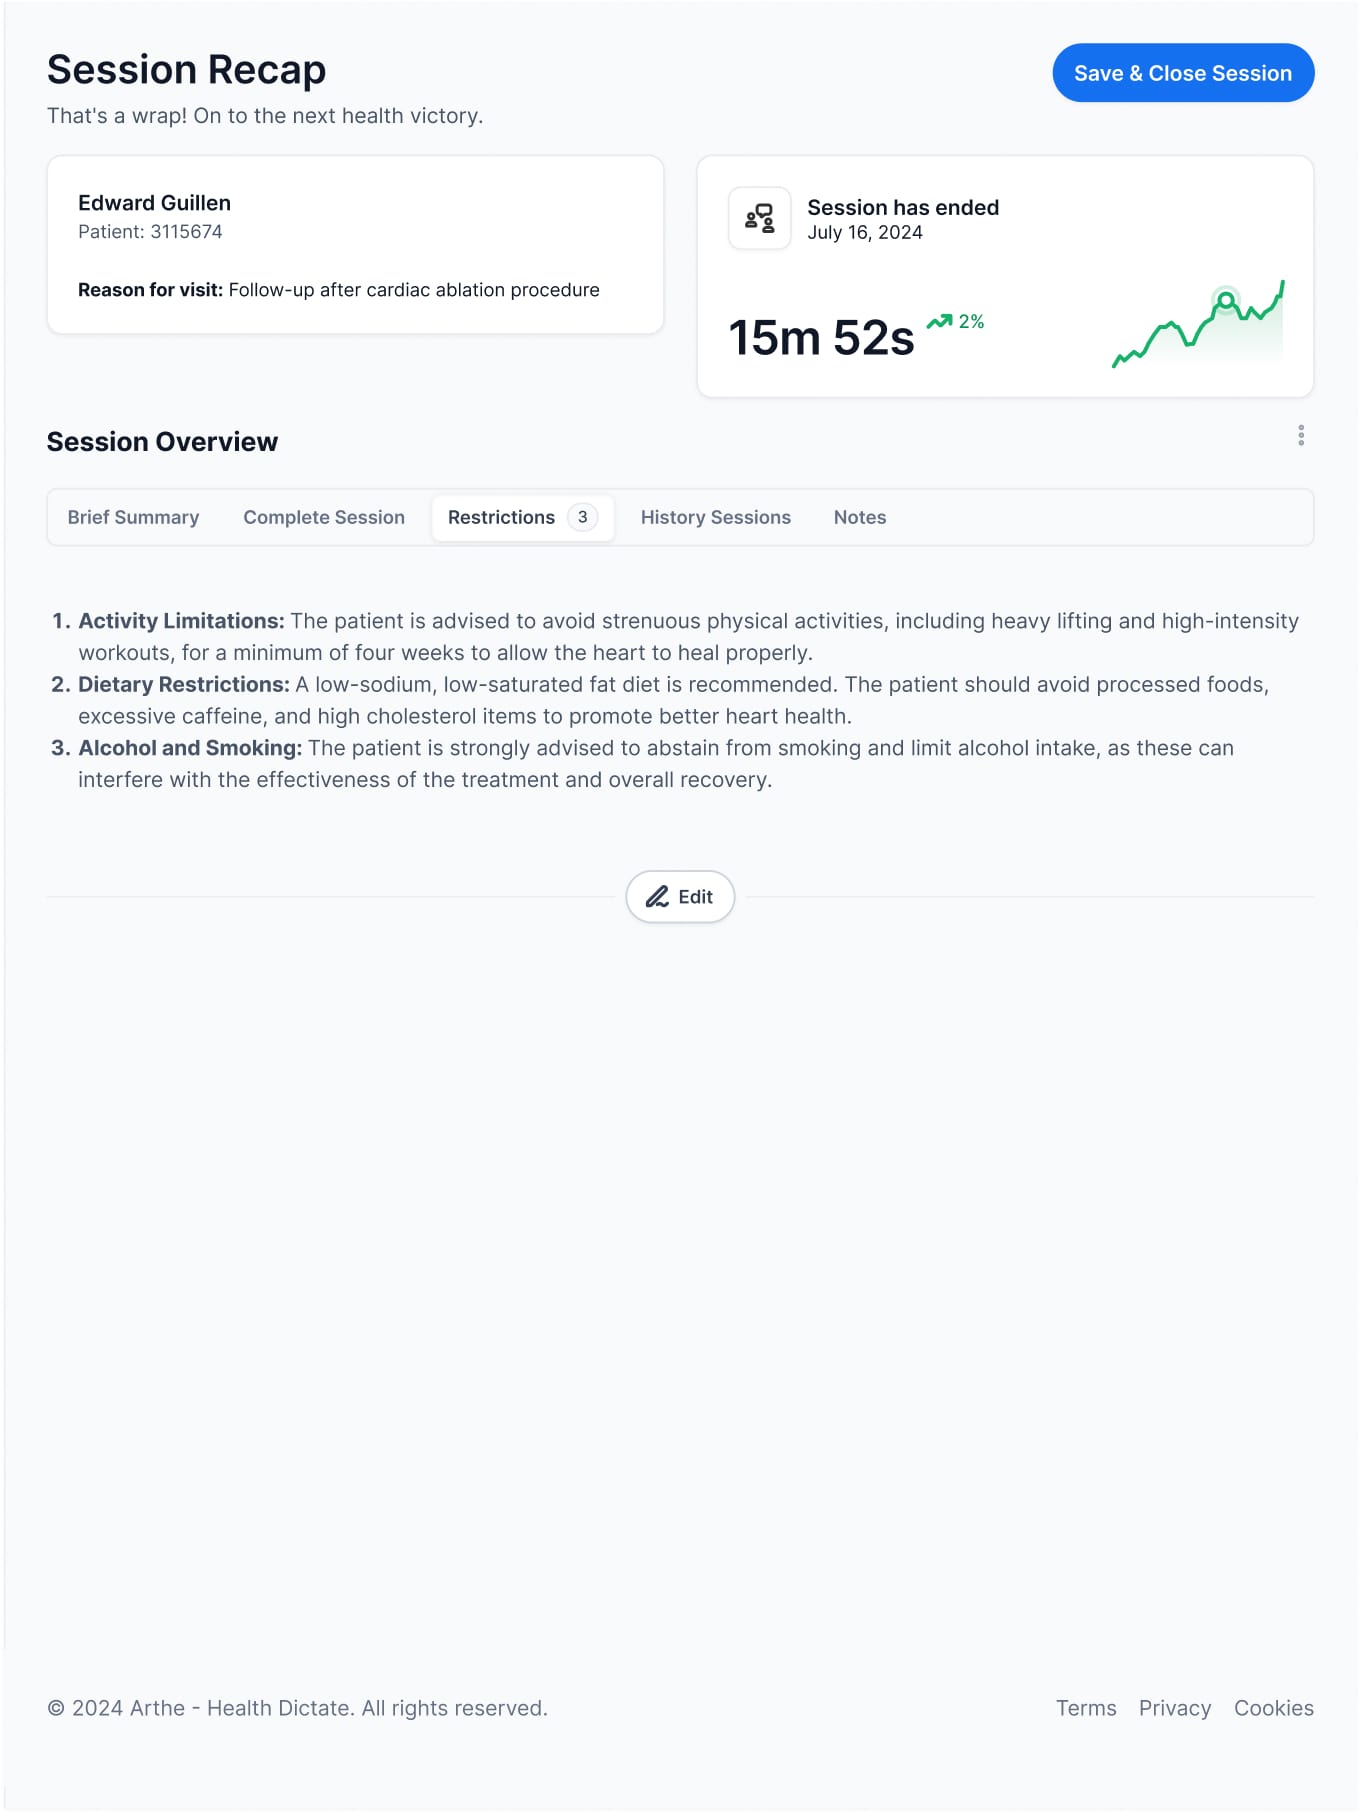The image size is (1359, 1812).
Task: Click the Edit button
Action: 680,897
